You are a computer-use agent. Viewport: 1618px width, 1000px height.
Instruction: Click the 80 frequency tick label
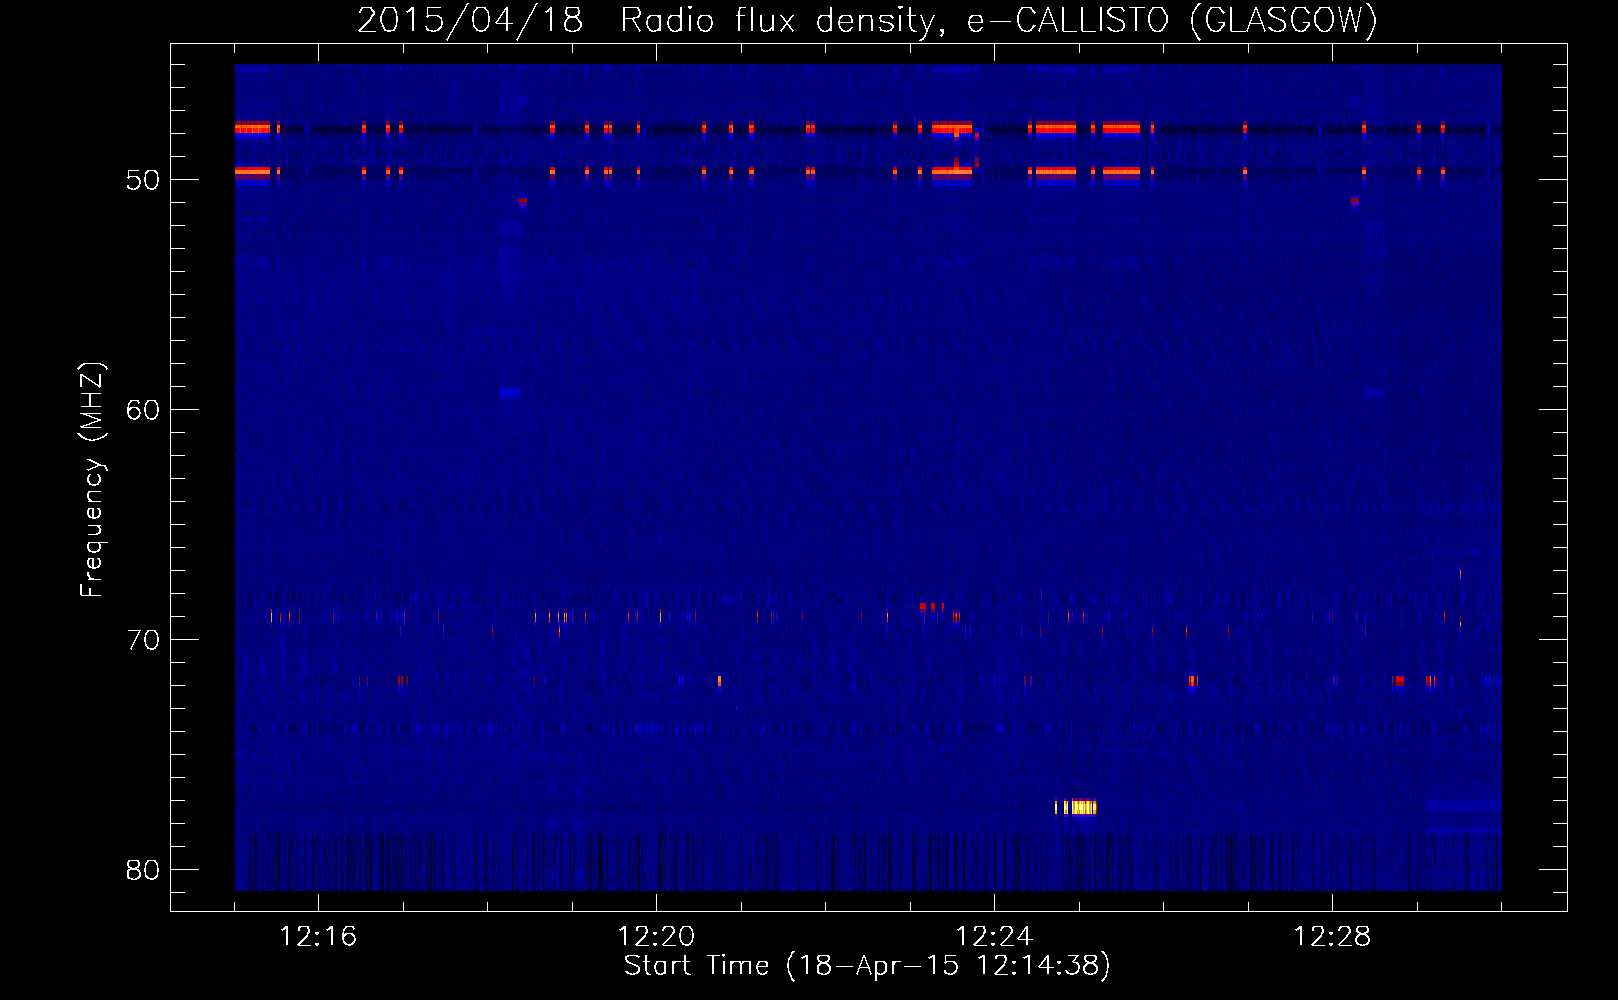coord(143,871)
